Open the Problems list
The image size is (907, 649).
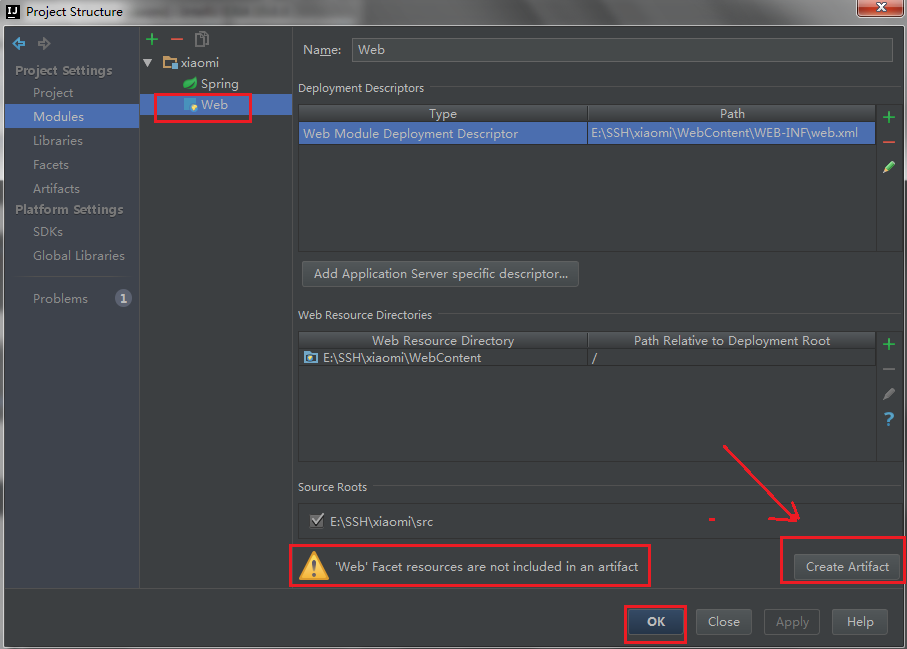pyautogui.click(x=60, y=298)
